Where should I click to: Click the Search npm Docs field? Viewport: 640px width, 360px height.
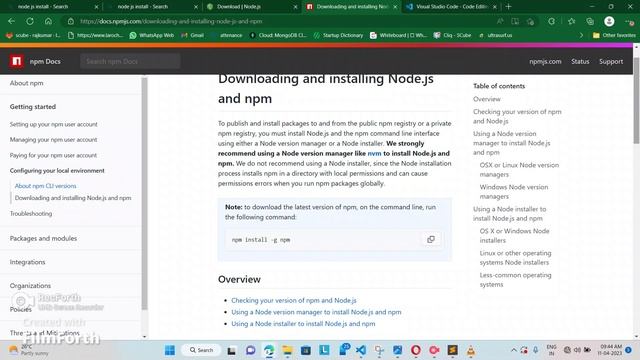[130, 61]
